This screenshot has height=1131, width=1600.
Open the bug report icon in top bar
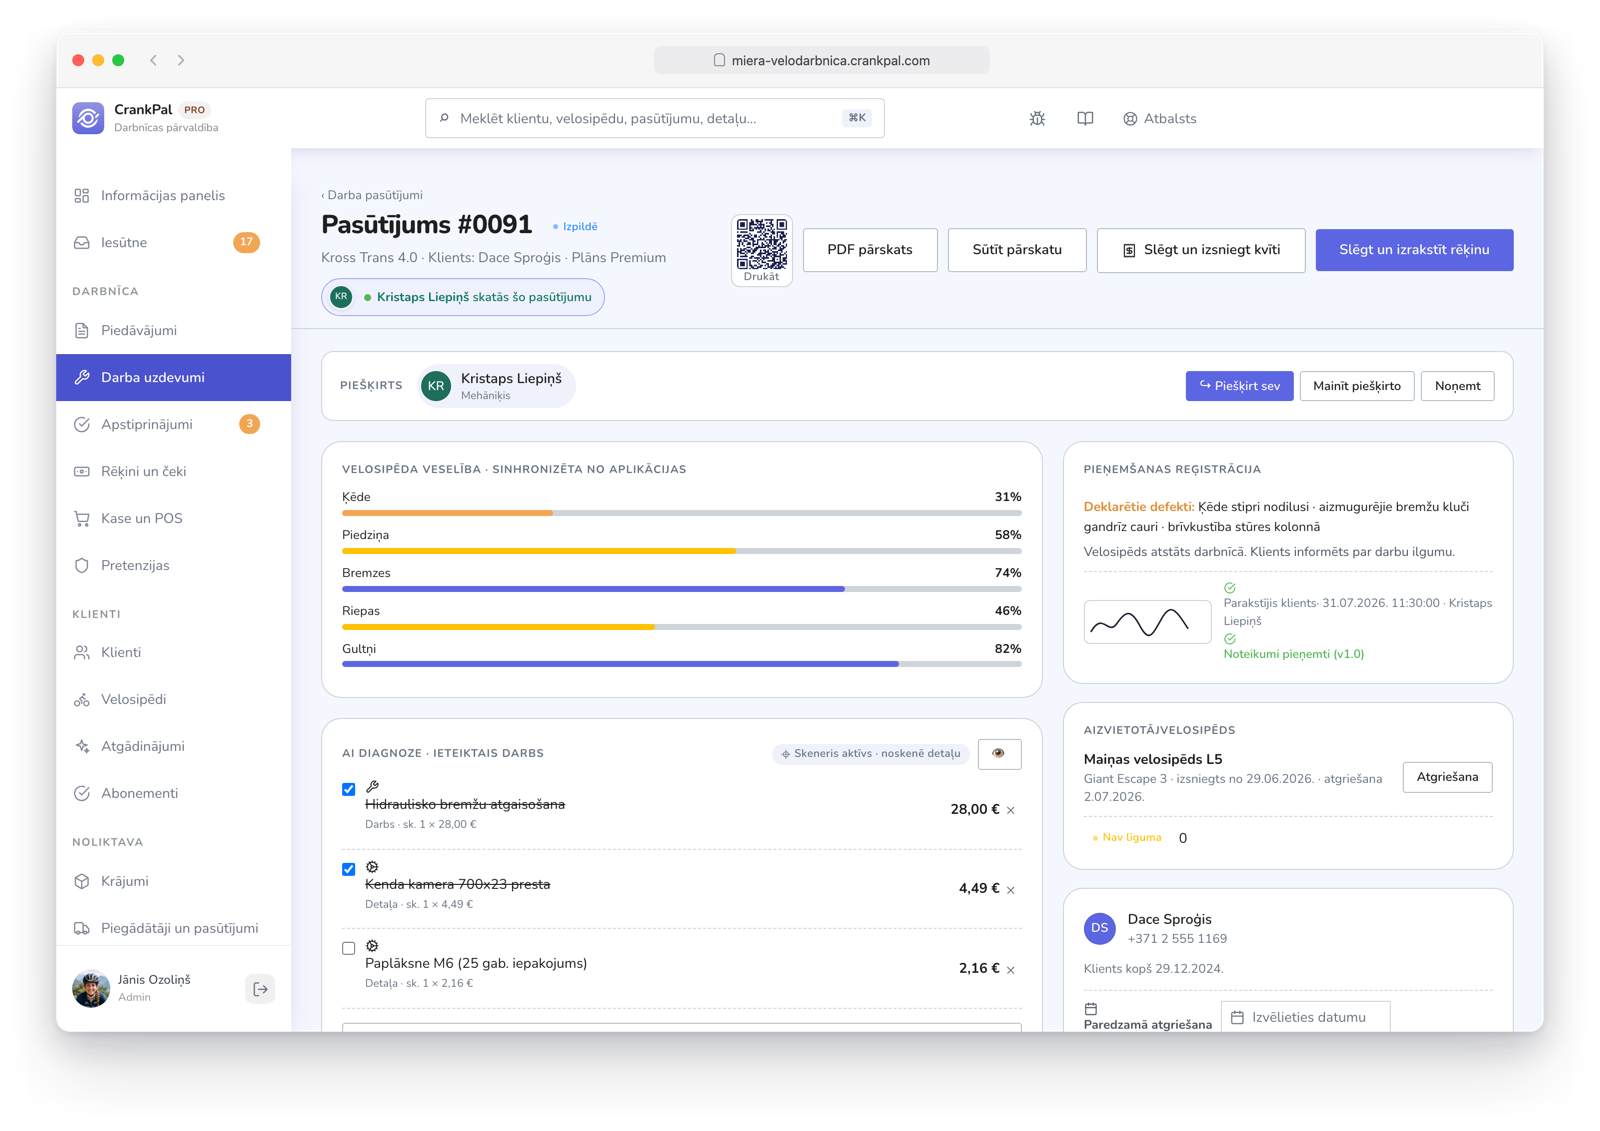1037,118
